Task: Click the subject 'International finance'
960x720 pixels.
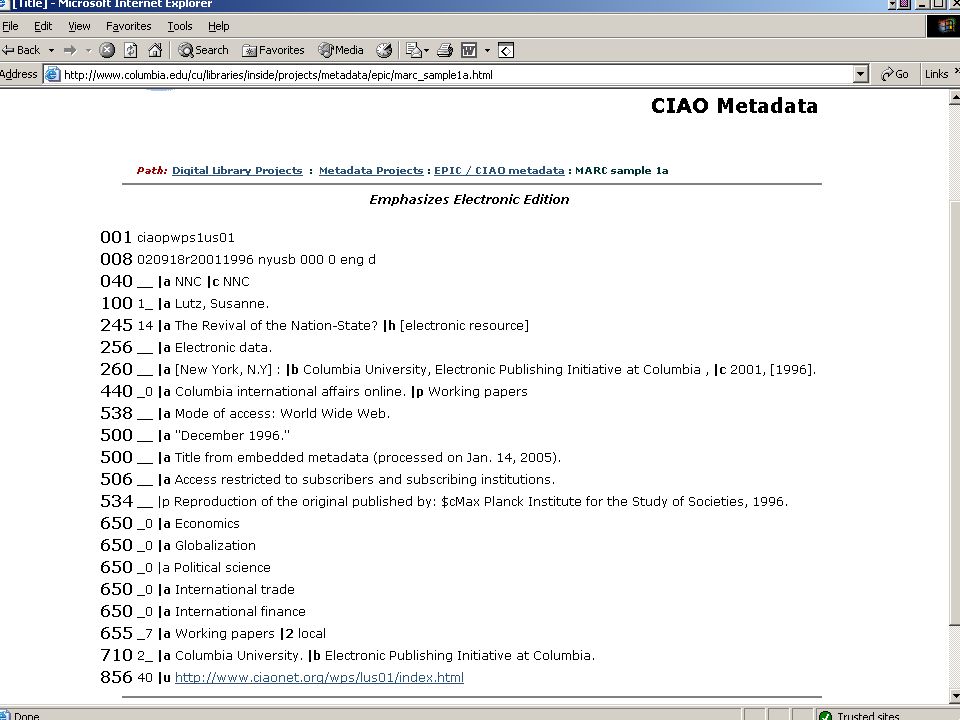Action: tap(240, 612)
